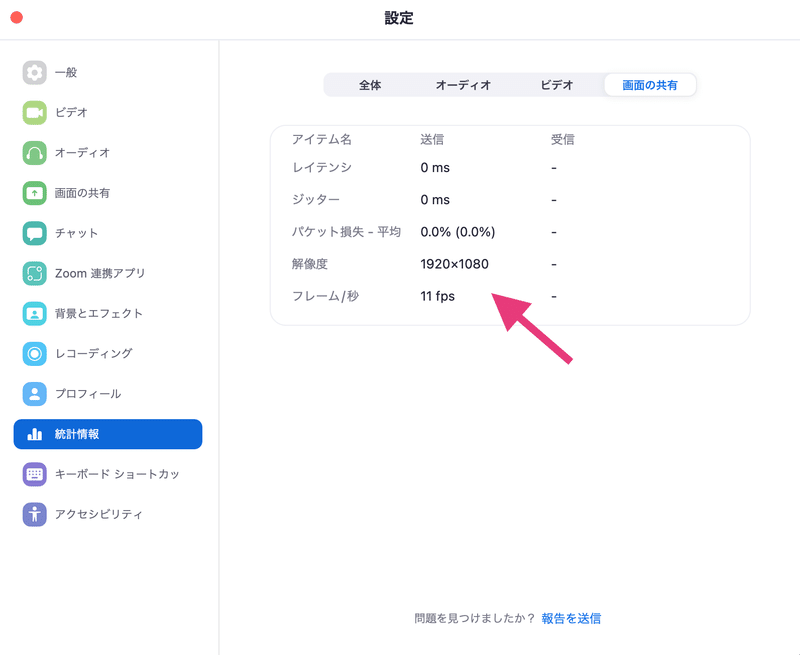This screenshot has height=655, width=800.
Task: Open 背景とエフェクト icon in sidebar
Action: coord(34,313)
